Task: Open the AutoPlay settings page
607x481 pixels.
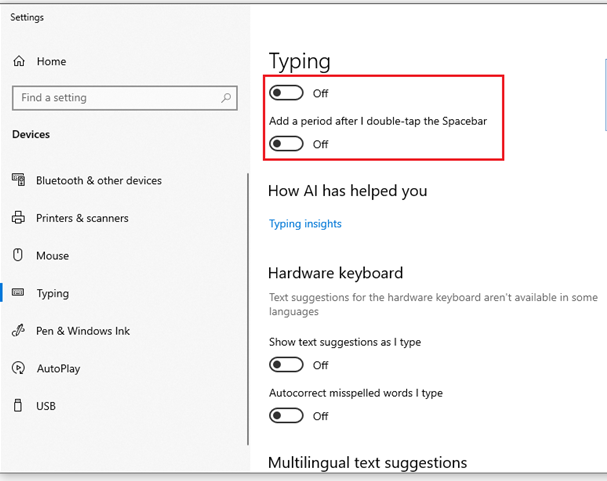Action: point(58,369)
